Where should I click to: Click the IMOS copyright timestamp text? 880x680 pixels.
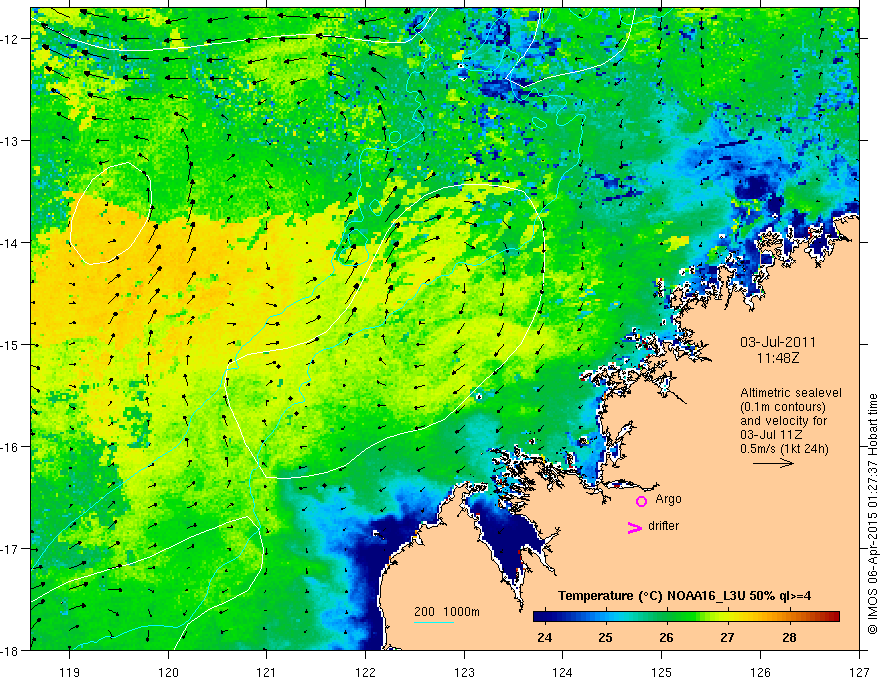(x=872, y=513)
